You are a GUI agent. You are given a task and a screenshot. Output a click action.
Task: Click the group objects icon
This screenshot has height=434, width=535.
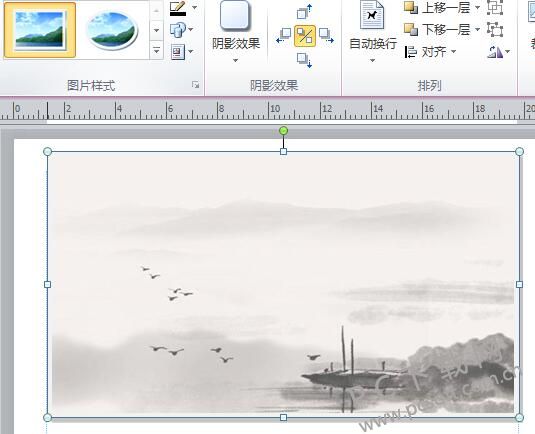click(x=495, y=8)
